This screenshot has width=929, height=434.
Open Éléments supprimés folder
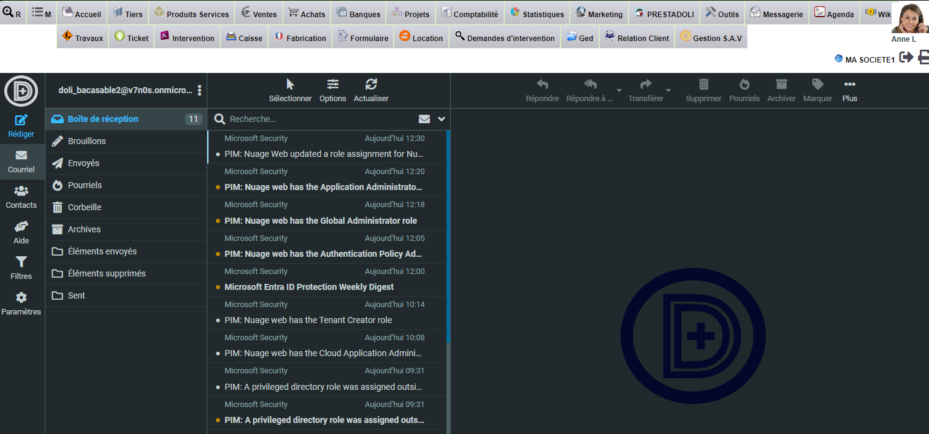[126, 273]
